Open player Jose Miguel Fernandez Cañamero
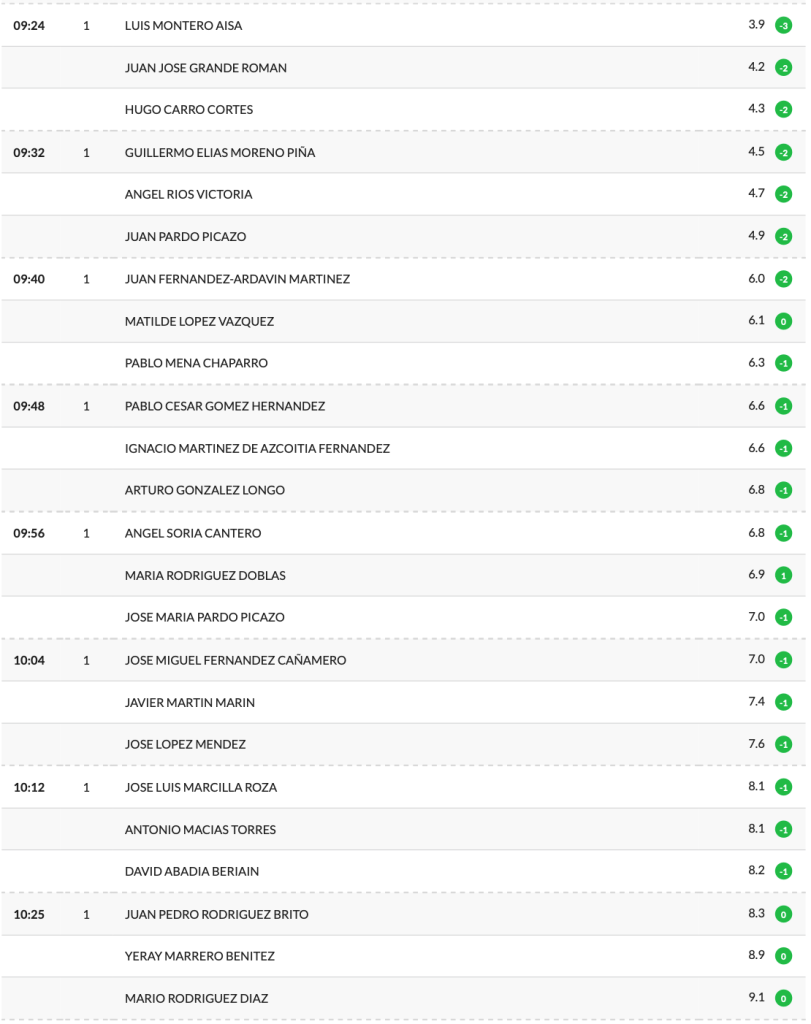 coord(235,660)
